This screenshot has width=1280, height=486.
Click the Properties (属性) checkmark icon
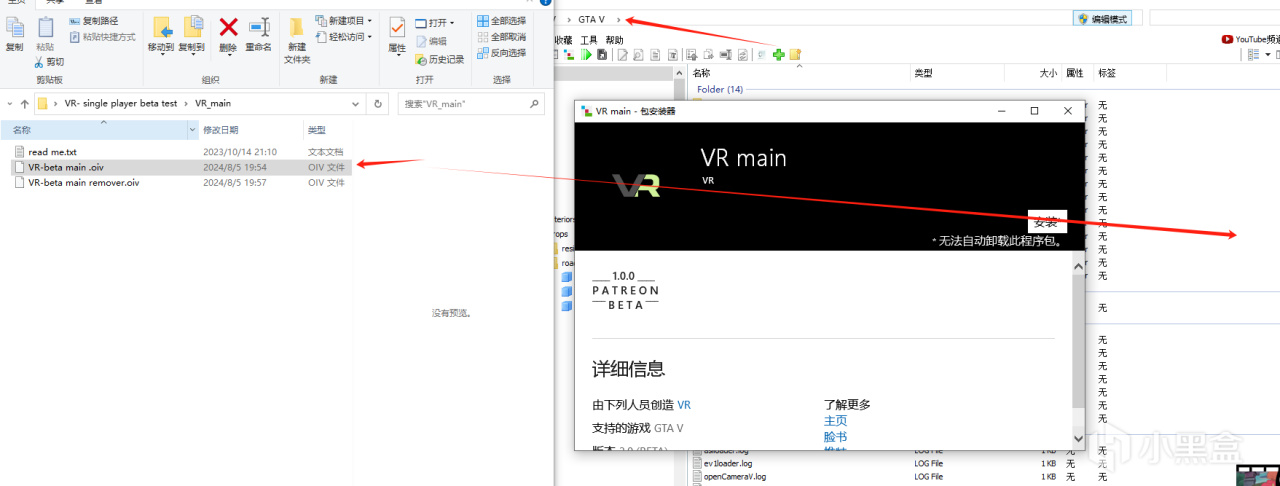[397, 28]
